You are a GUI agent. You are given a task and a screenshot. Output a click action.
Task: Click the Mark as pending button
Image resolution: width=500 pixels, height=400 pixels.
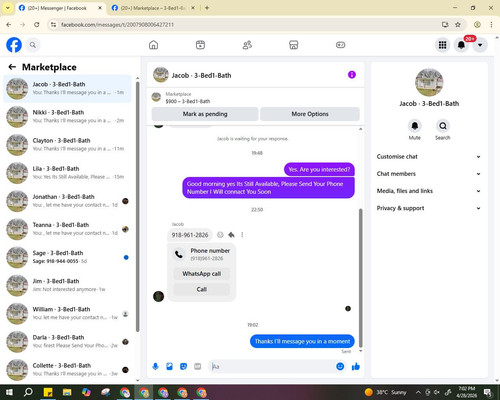point(205,114)
